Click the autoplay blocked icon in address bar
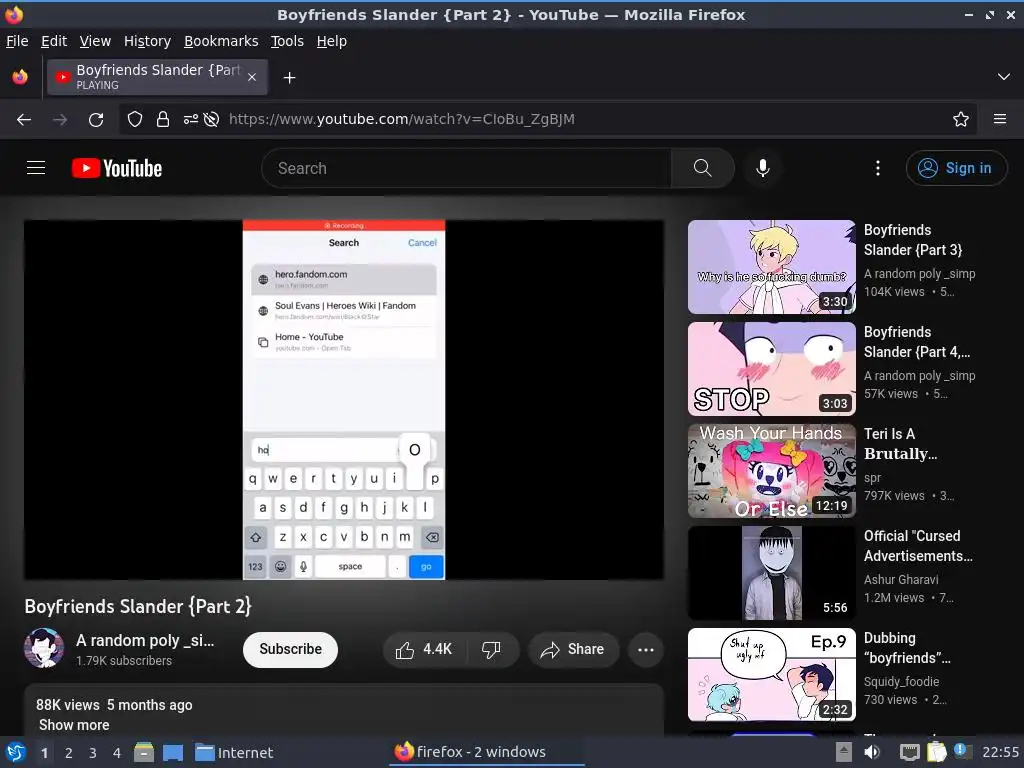The image size is (1024, 768). pos(211,120)
